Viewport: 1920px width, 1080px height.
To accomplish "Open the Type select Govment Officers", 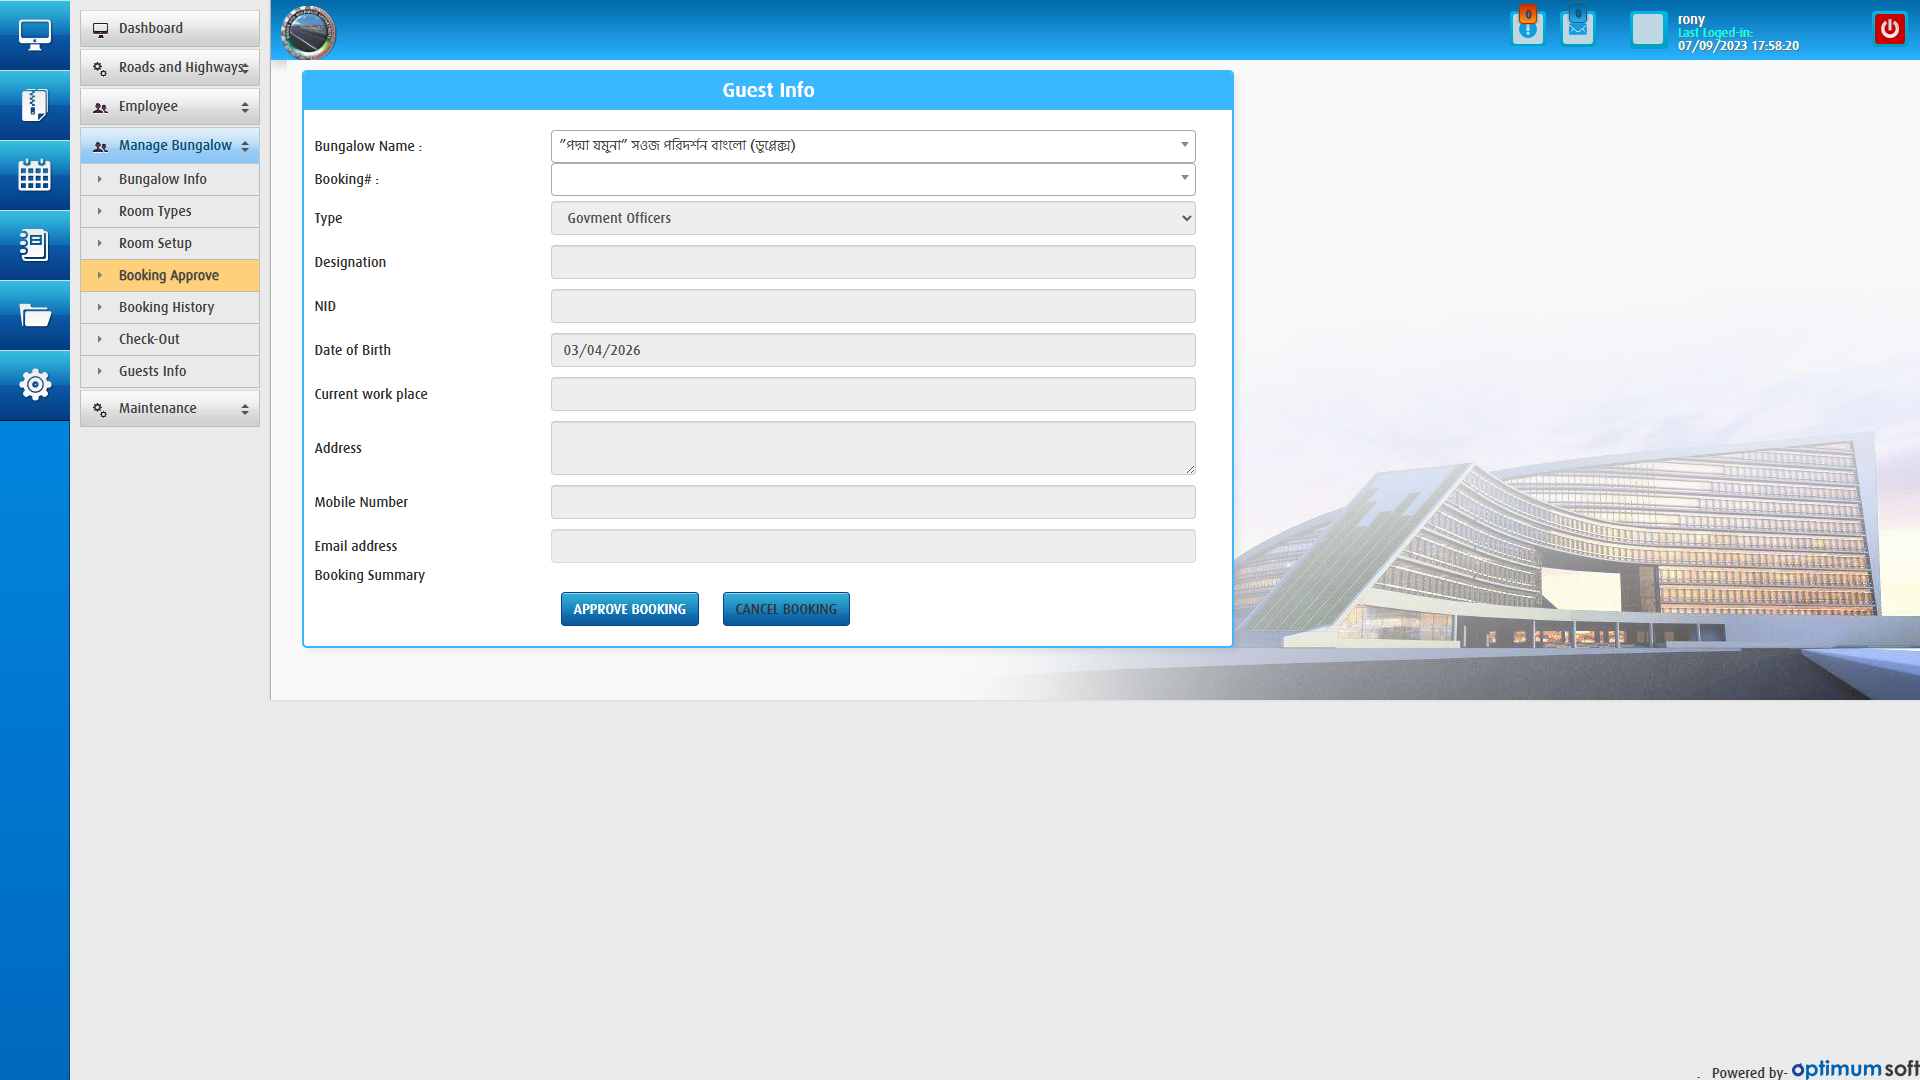I will click(x=872, y=218).
